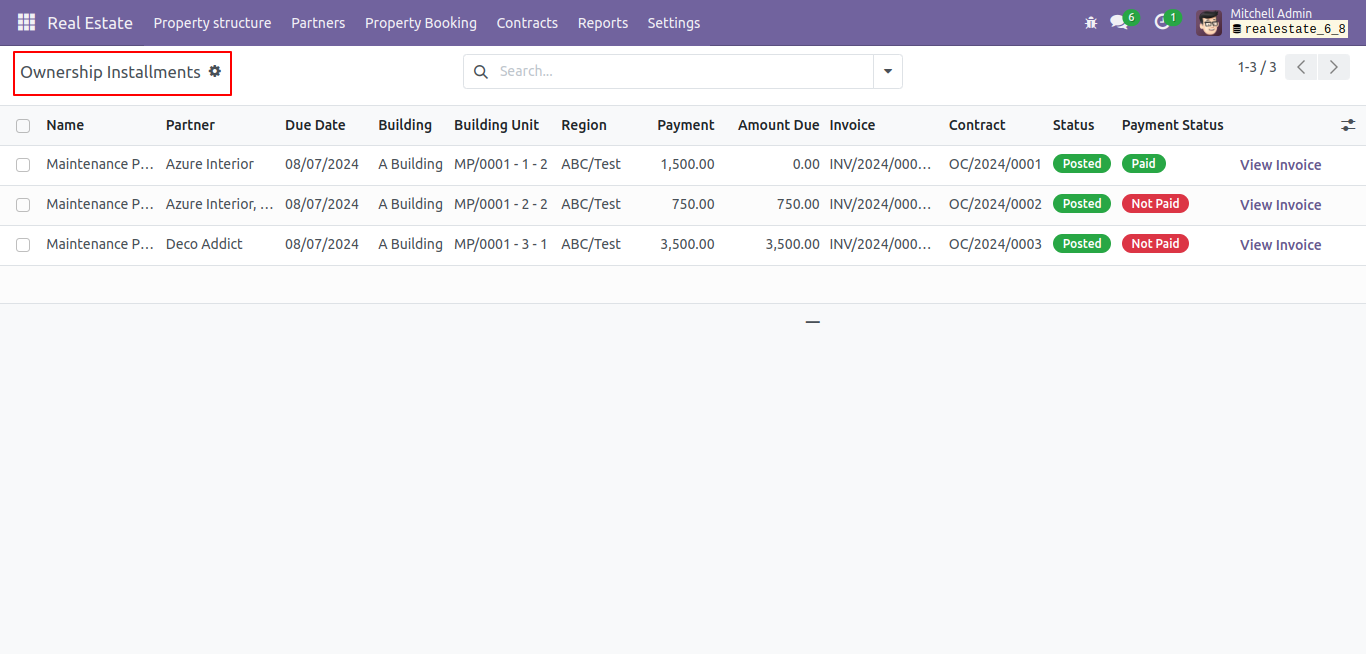Click payment amount 1,500.00
Viewport: 1366px width, 654px height.
coord(687,164)
